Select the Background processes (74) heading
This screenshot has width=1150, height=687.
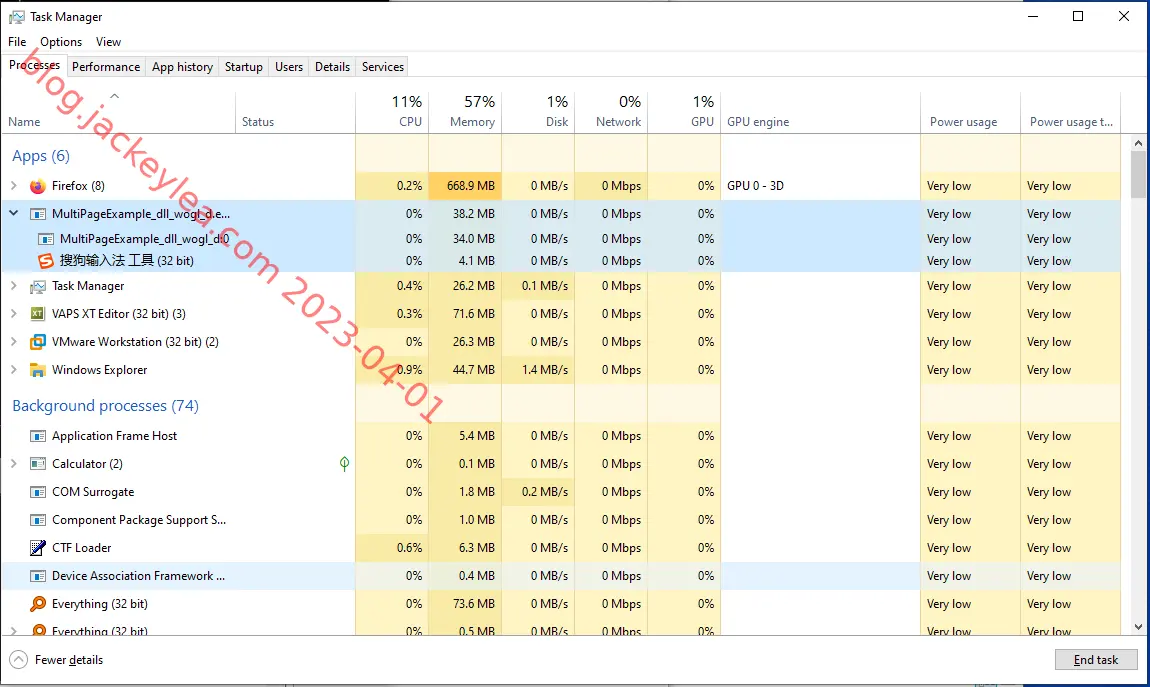pyautogui.click(x=106, y=406)
